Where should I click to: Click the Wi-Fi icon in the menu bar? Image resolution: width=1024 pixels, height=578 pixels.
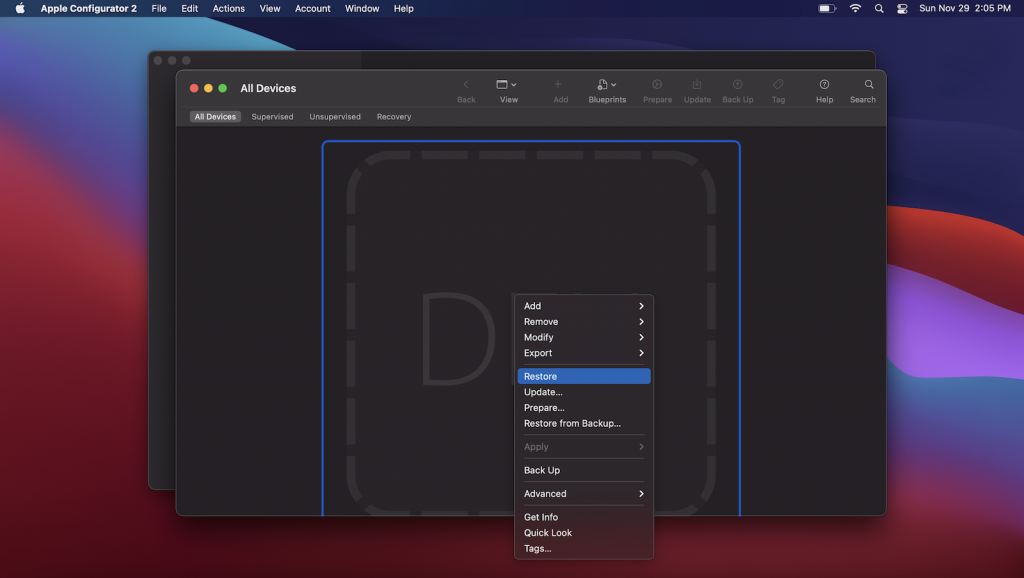coord(855,8)
